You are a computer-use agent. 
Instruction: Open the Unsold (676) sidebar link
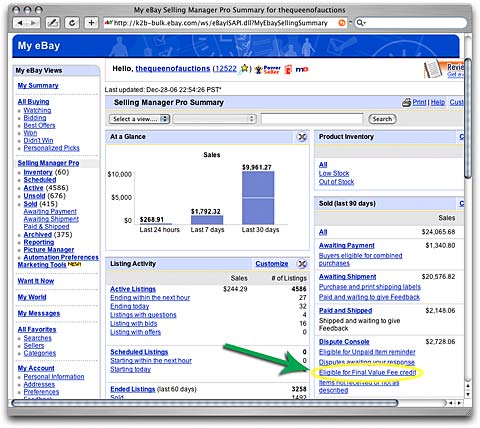(34, 196)
